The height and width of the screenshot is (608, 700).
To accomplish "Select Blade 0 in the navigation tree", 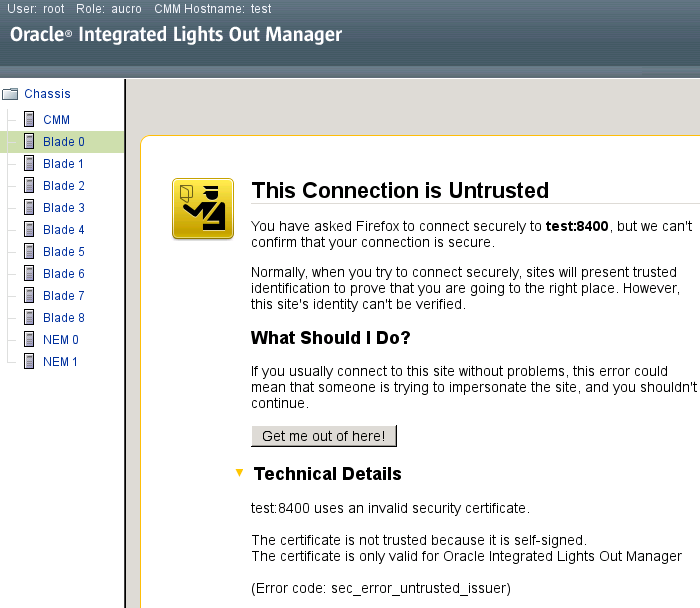I will pos(64,142).
